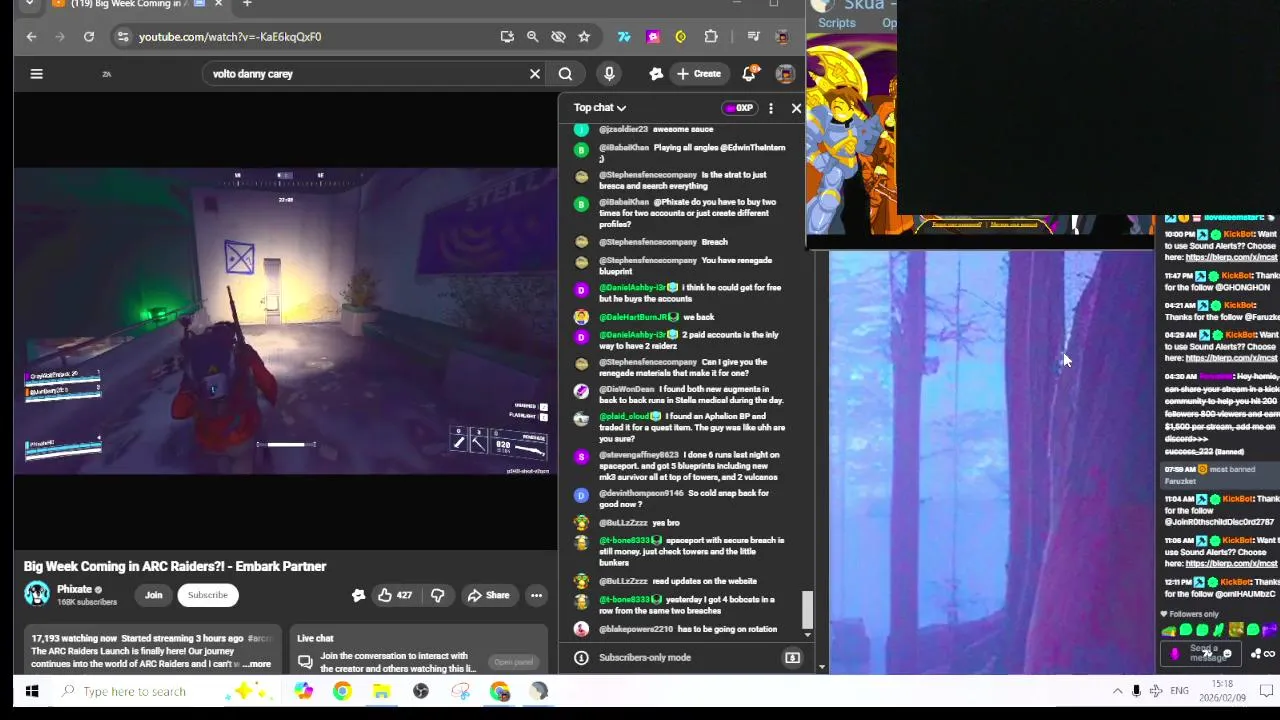The image size is (1280, 720).
Task: Expand the description with '...more'
Action: click(257, 664)
